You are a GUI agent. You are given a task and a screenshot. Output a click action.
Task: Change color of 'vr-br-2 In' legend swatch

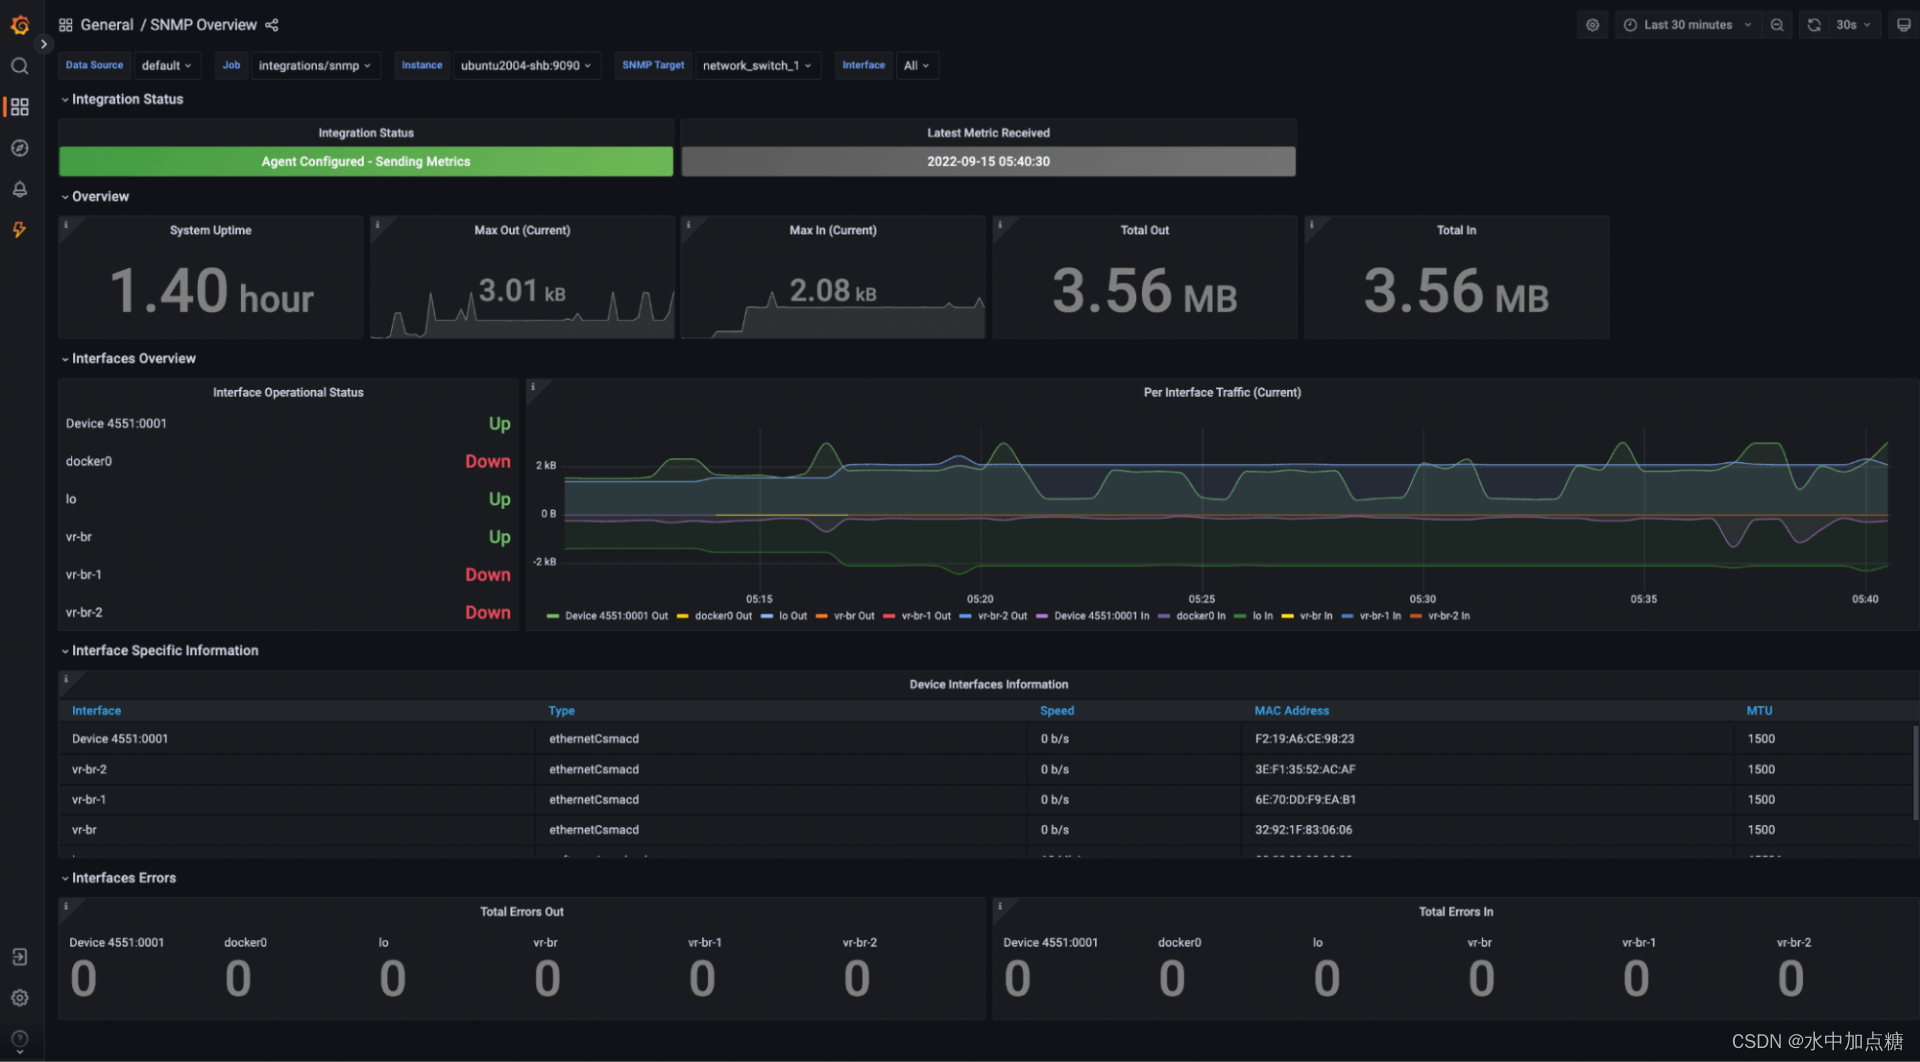(x=1416, y=616)
